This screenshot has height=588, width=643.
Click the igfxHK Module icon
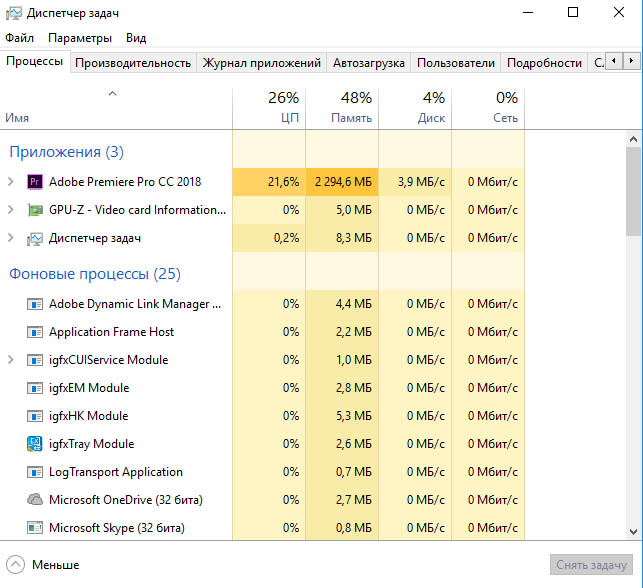click(x=35, y=416)
